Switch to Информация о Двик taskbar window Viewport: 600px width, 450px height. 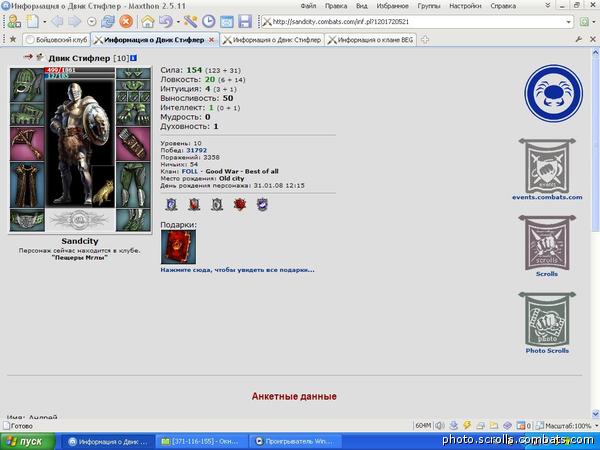(108, 442)
